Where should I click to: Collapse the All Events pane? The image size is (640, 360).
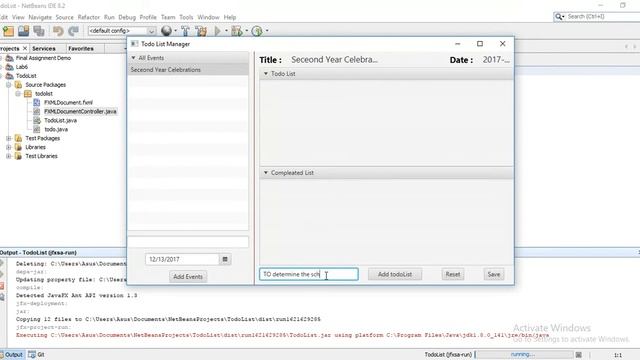133,58
